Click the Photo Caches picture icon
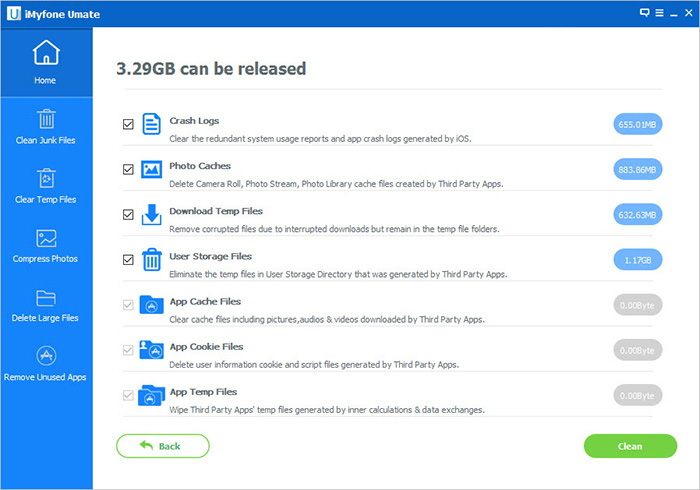This screenshot has height=490, width=700. [151, 169]
